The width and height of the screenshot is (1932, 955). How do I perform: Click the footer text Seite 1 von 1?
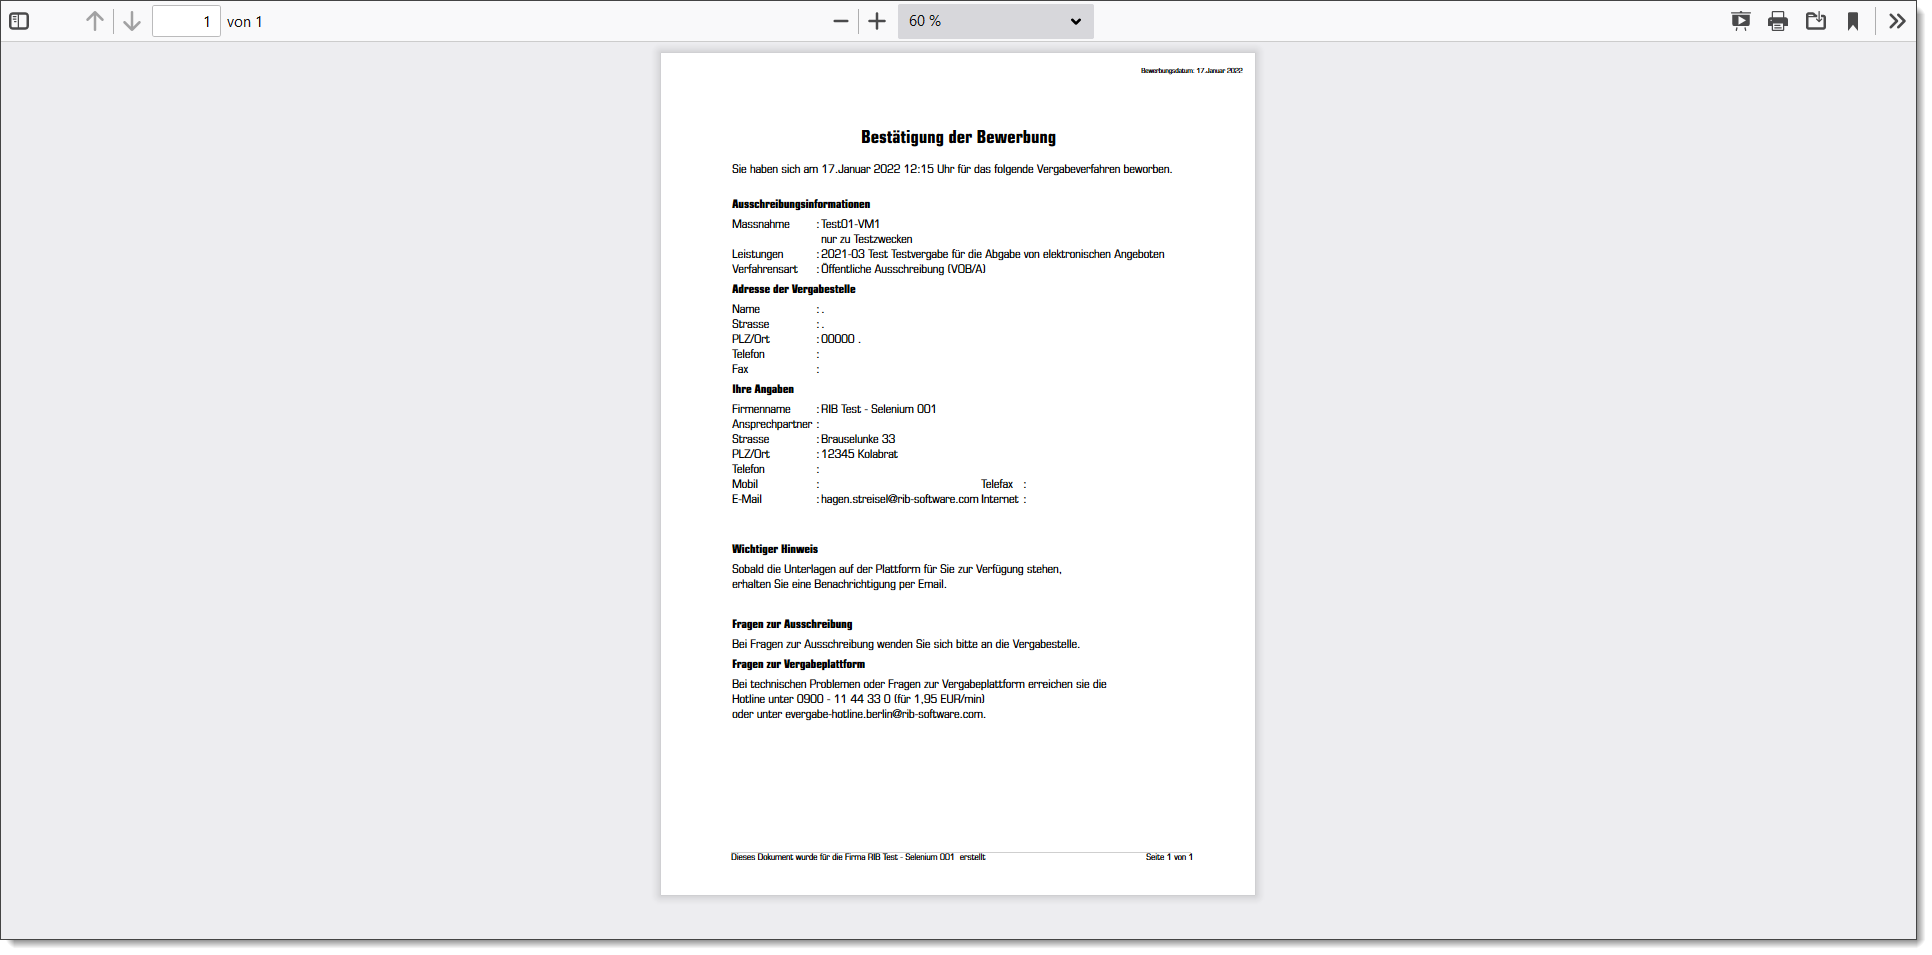point(1169,857)
